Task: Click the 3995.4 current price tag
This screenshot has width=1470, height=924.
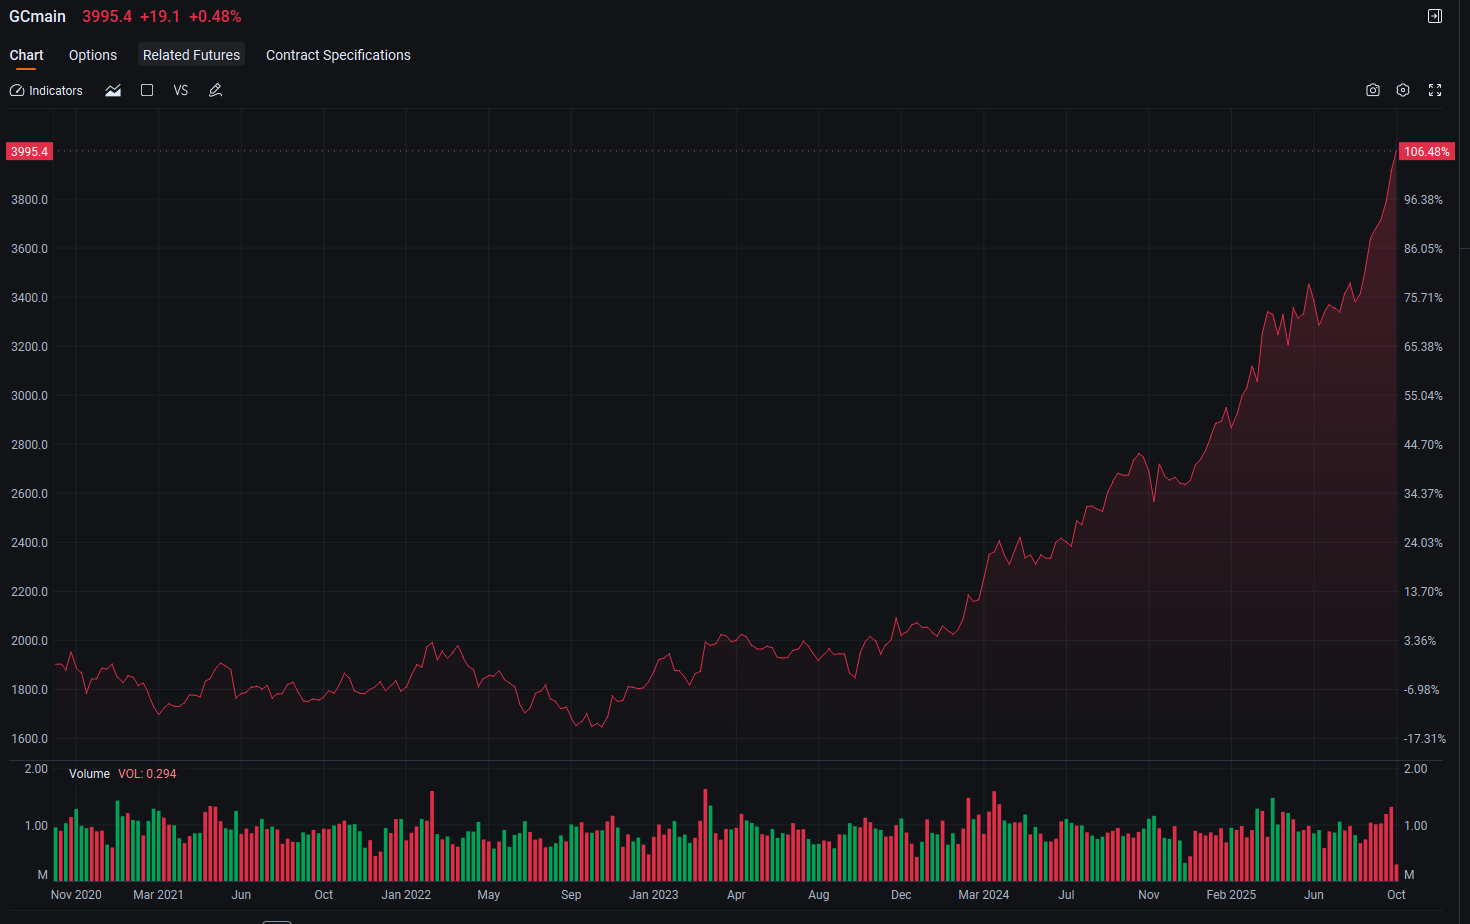Action: 30,152
